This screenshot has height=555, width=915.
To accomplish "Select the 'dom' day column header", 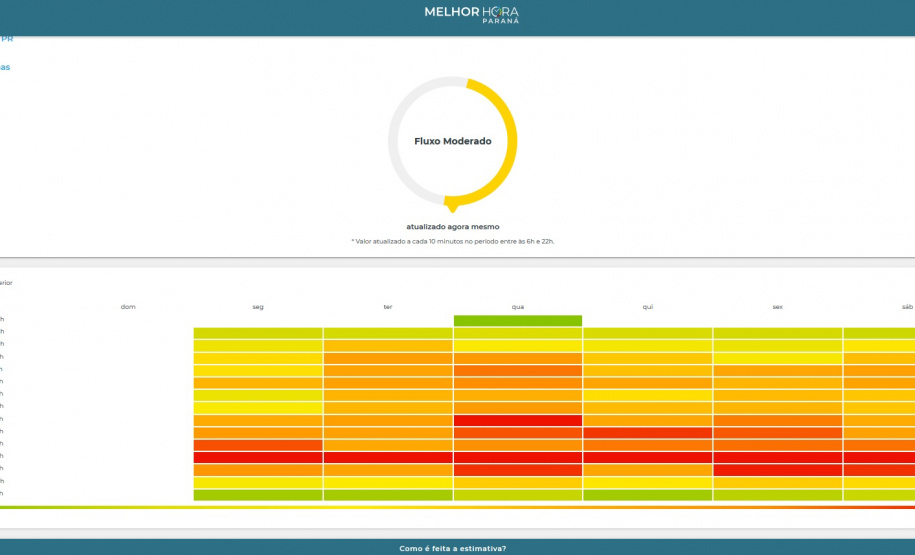I will [128, 307].
